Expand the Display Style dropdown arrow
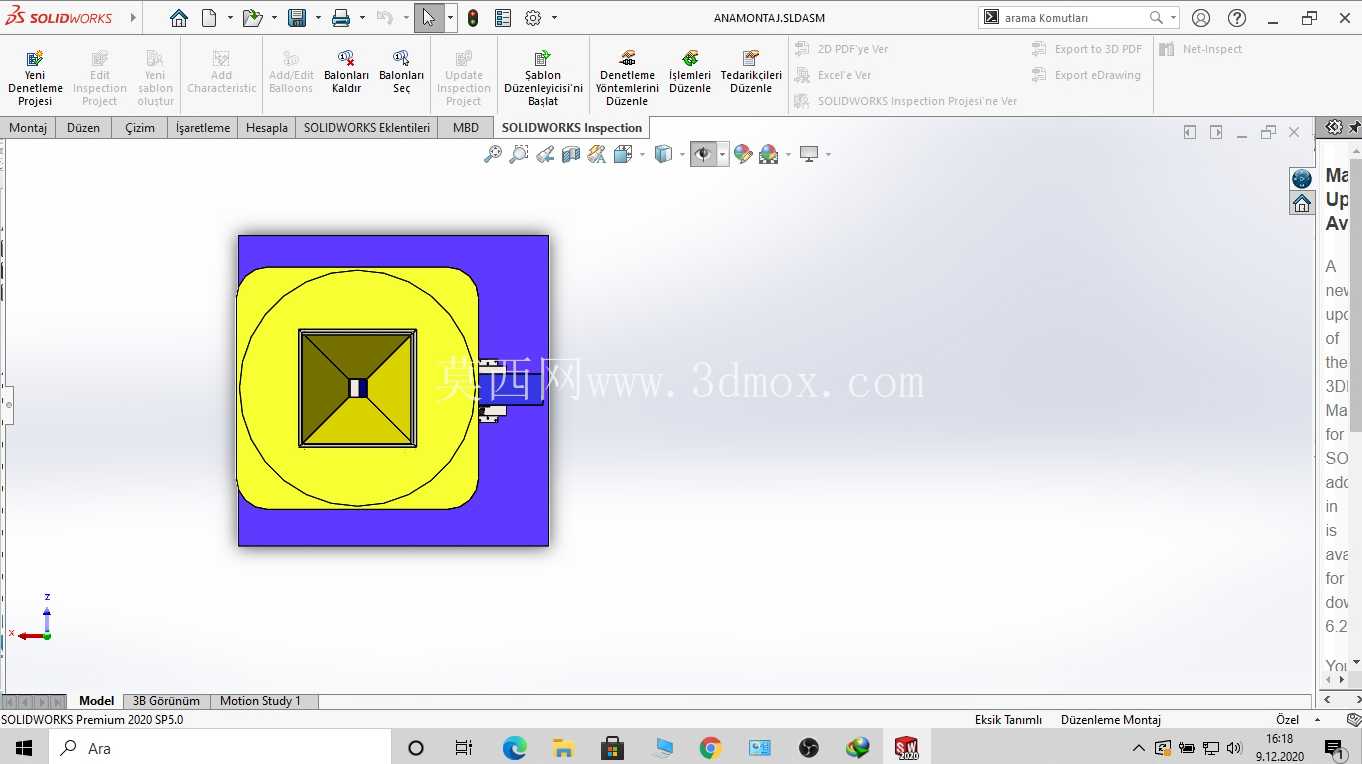Image resolution: width=1362 pixels, height=764 pixels. [x=682, y=154]
